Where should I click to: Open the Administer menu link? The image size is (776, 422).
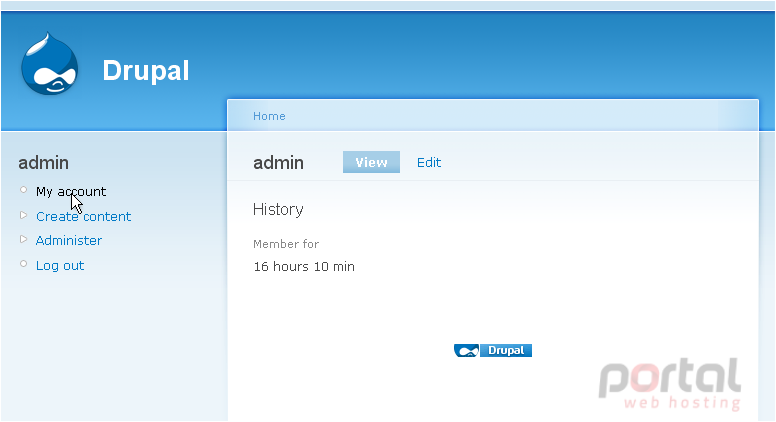[x=69, y=240]
